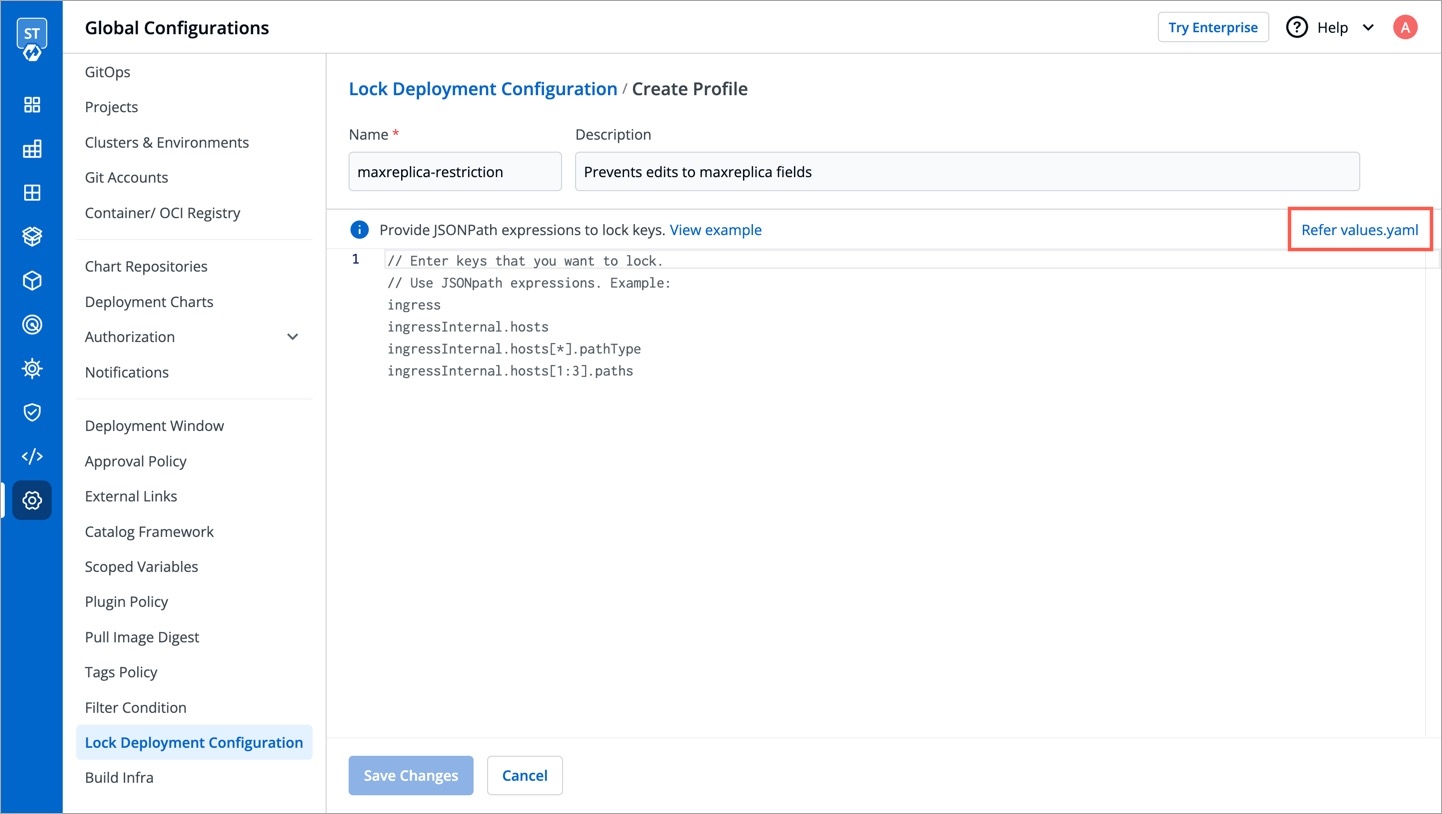Click the sun-shaped sidebar icon
The height and width of the screenshot is (814, 1442).
[x=32, y=368]
